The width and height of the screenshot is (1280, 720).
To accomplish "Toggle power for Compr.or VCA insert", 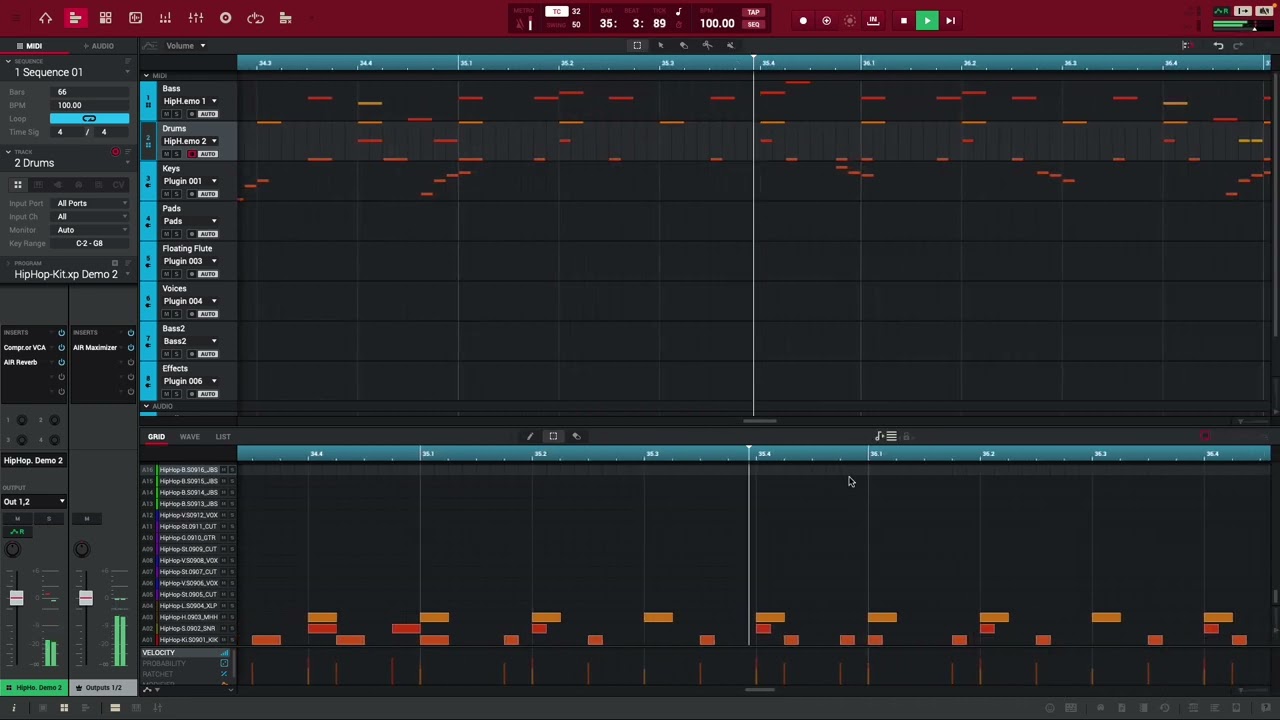I will (x=61, y=347).
